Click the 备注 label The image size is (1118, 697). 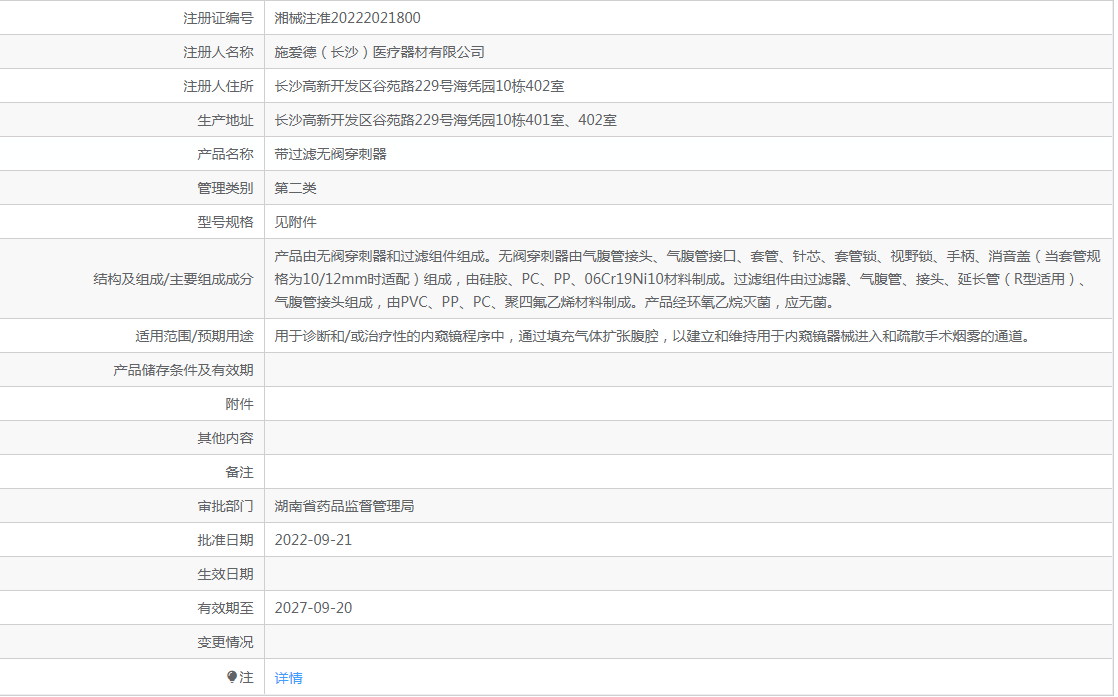(x=240, y=473)
